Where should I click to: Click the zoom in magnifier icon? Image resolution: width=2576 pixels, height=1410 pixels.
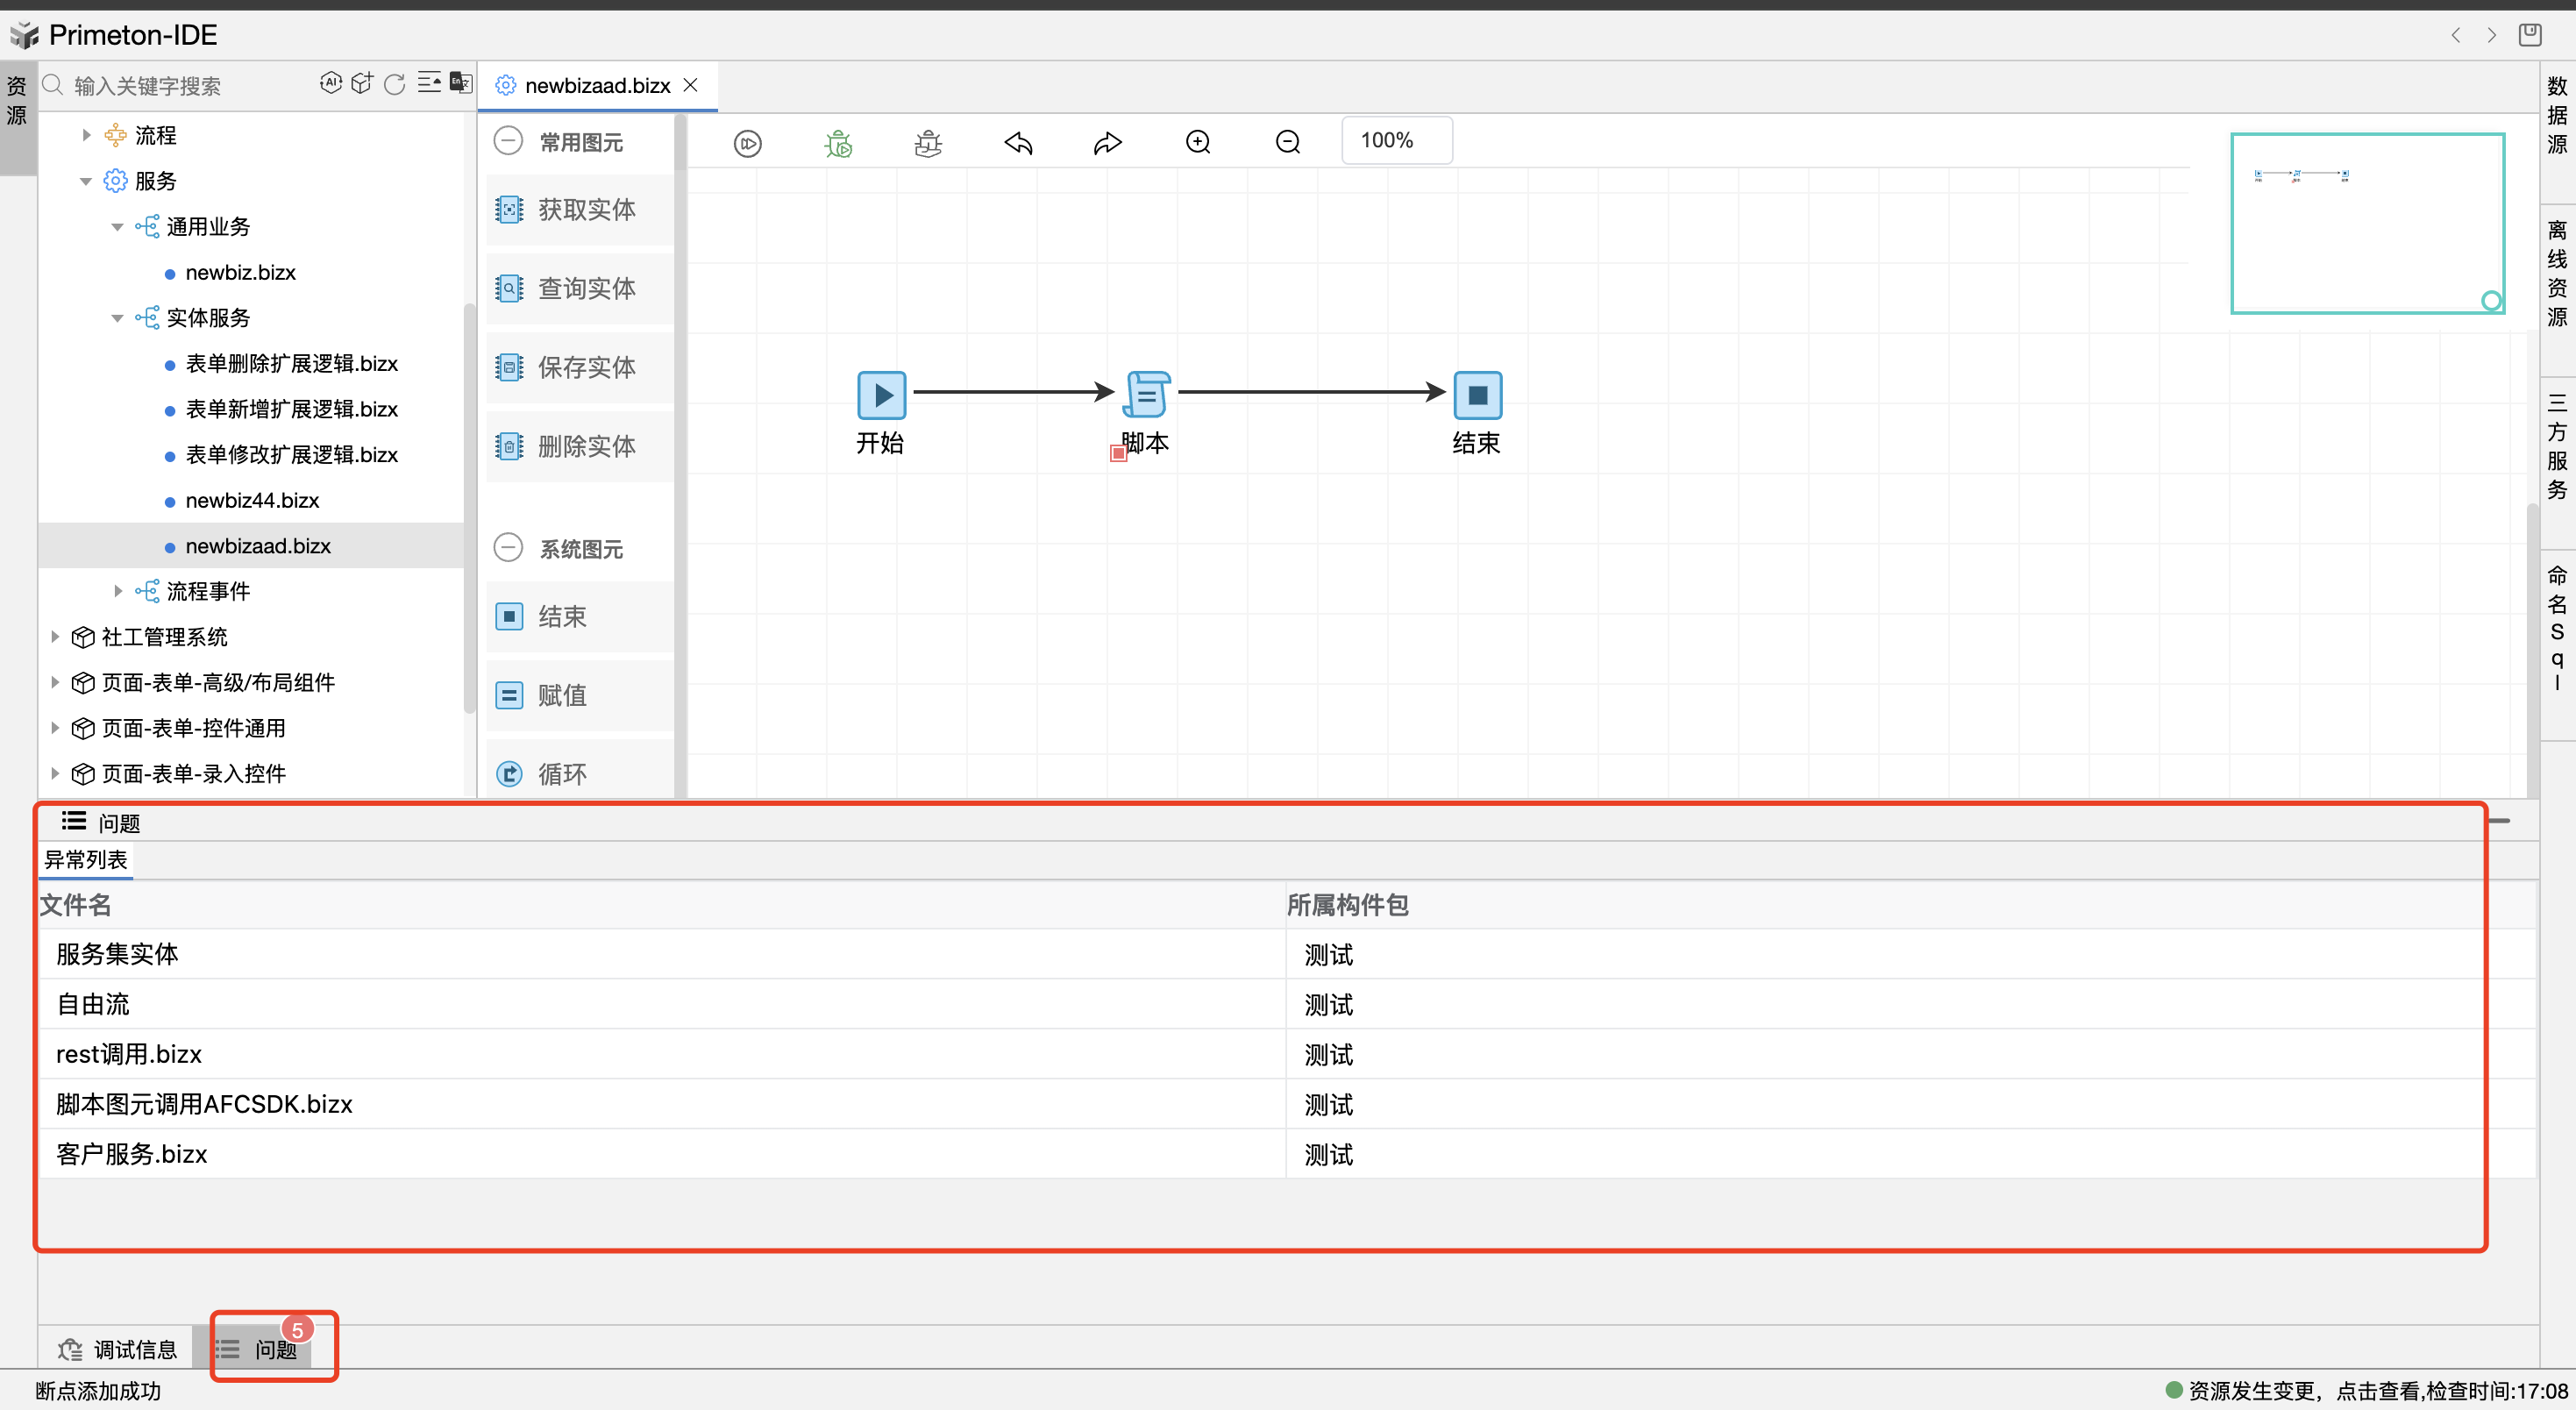click(1198, 143)
